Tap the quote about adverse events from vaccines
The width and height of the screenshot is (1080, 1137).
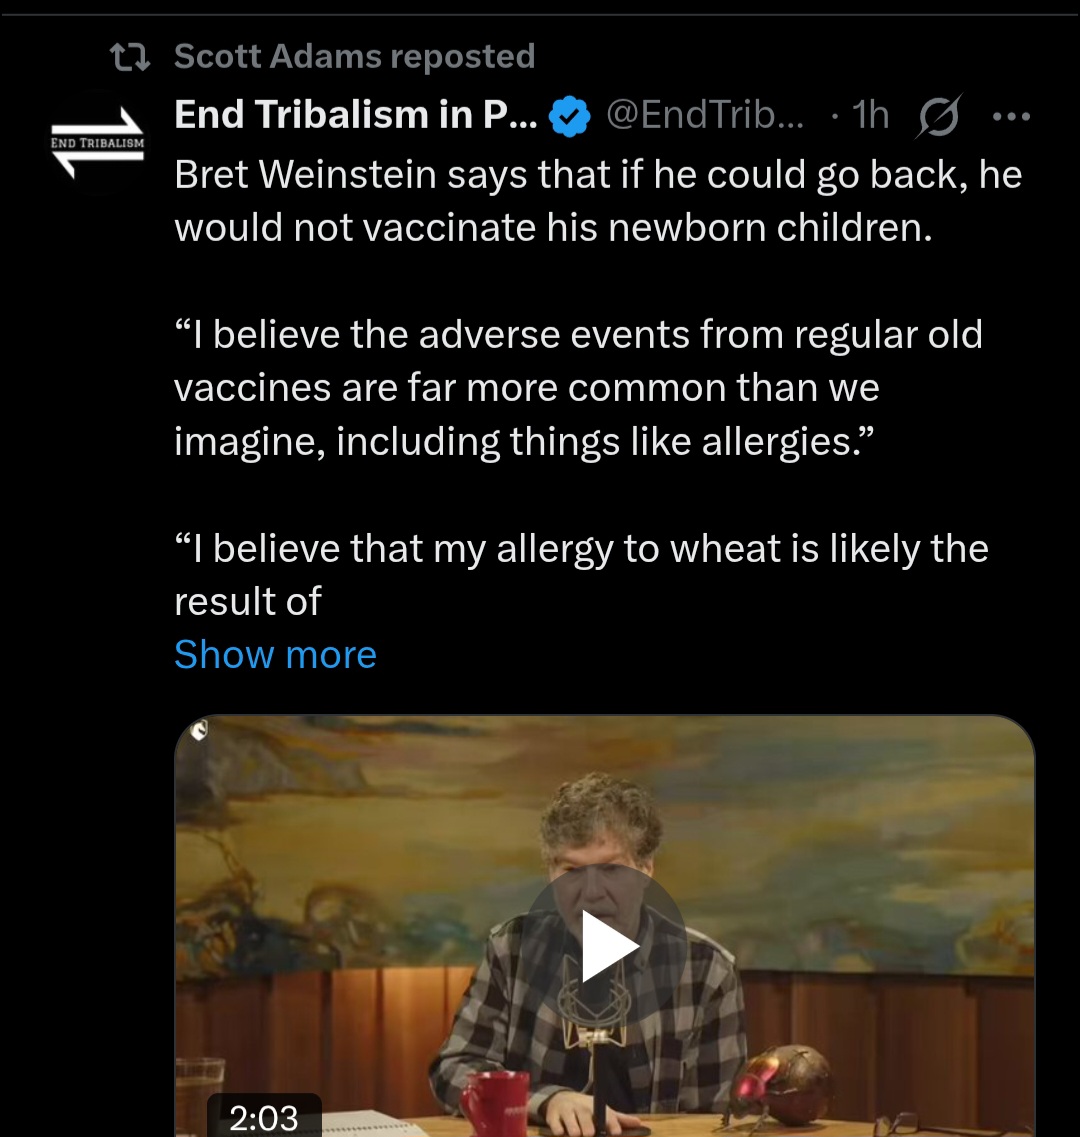(577, 388)
